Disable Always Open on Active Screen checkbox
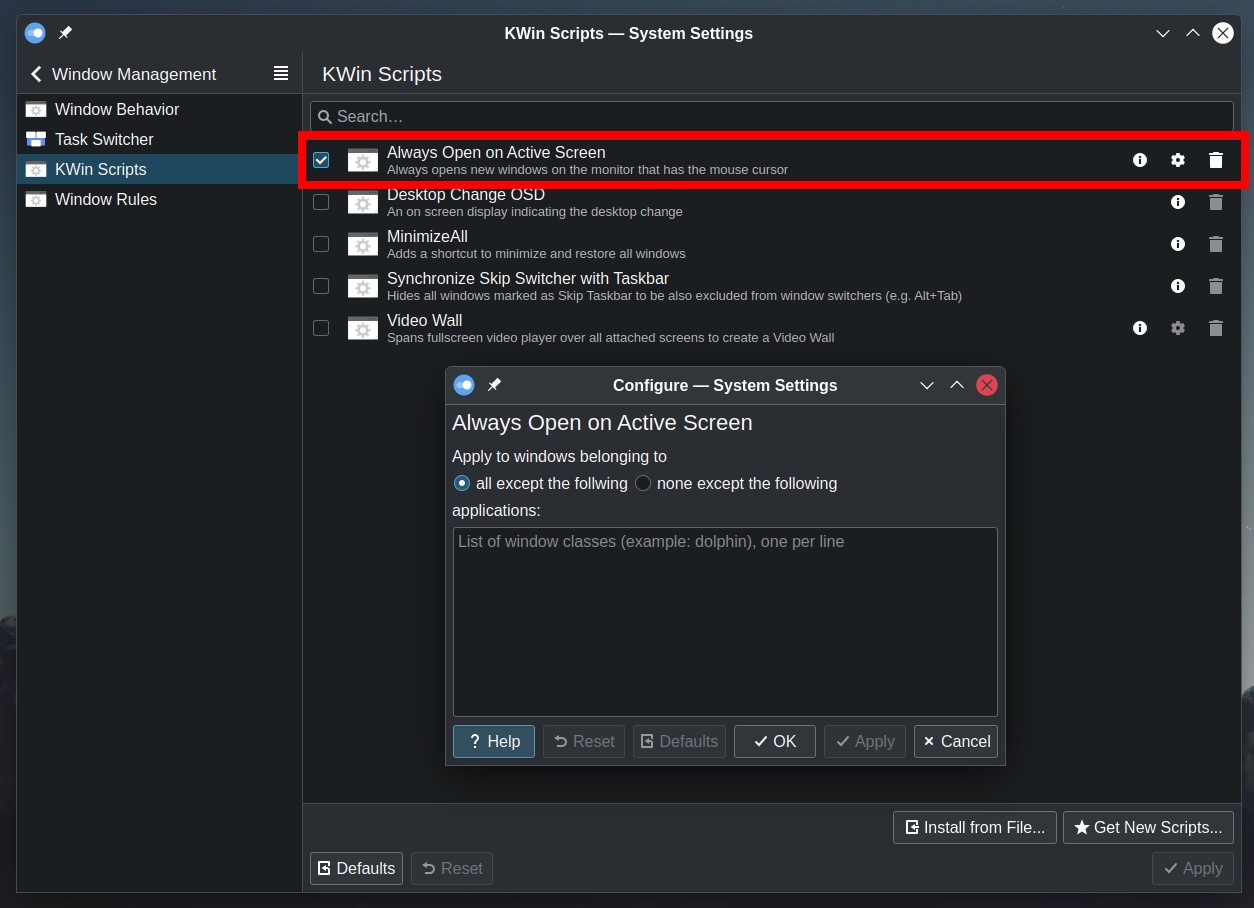 [x=321, y=160]
